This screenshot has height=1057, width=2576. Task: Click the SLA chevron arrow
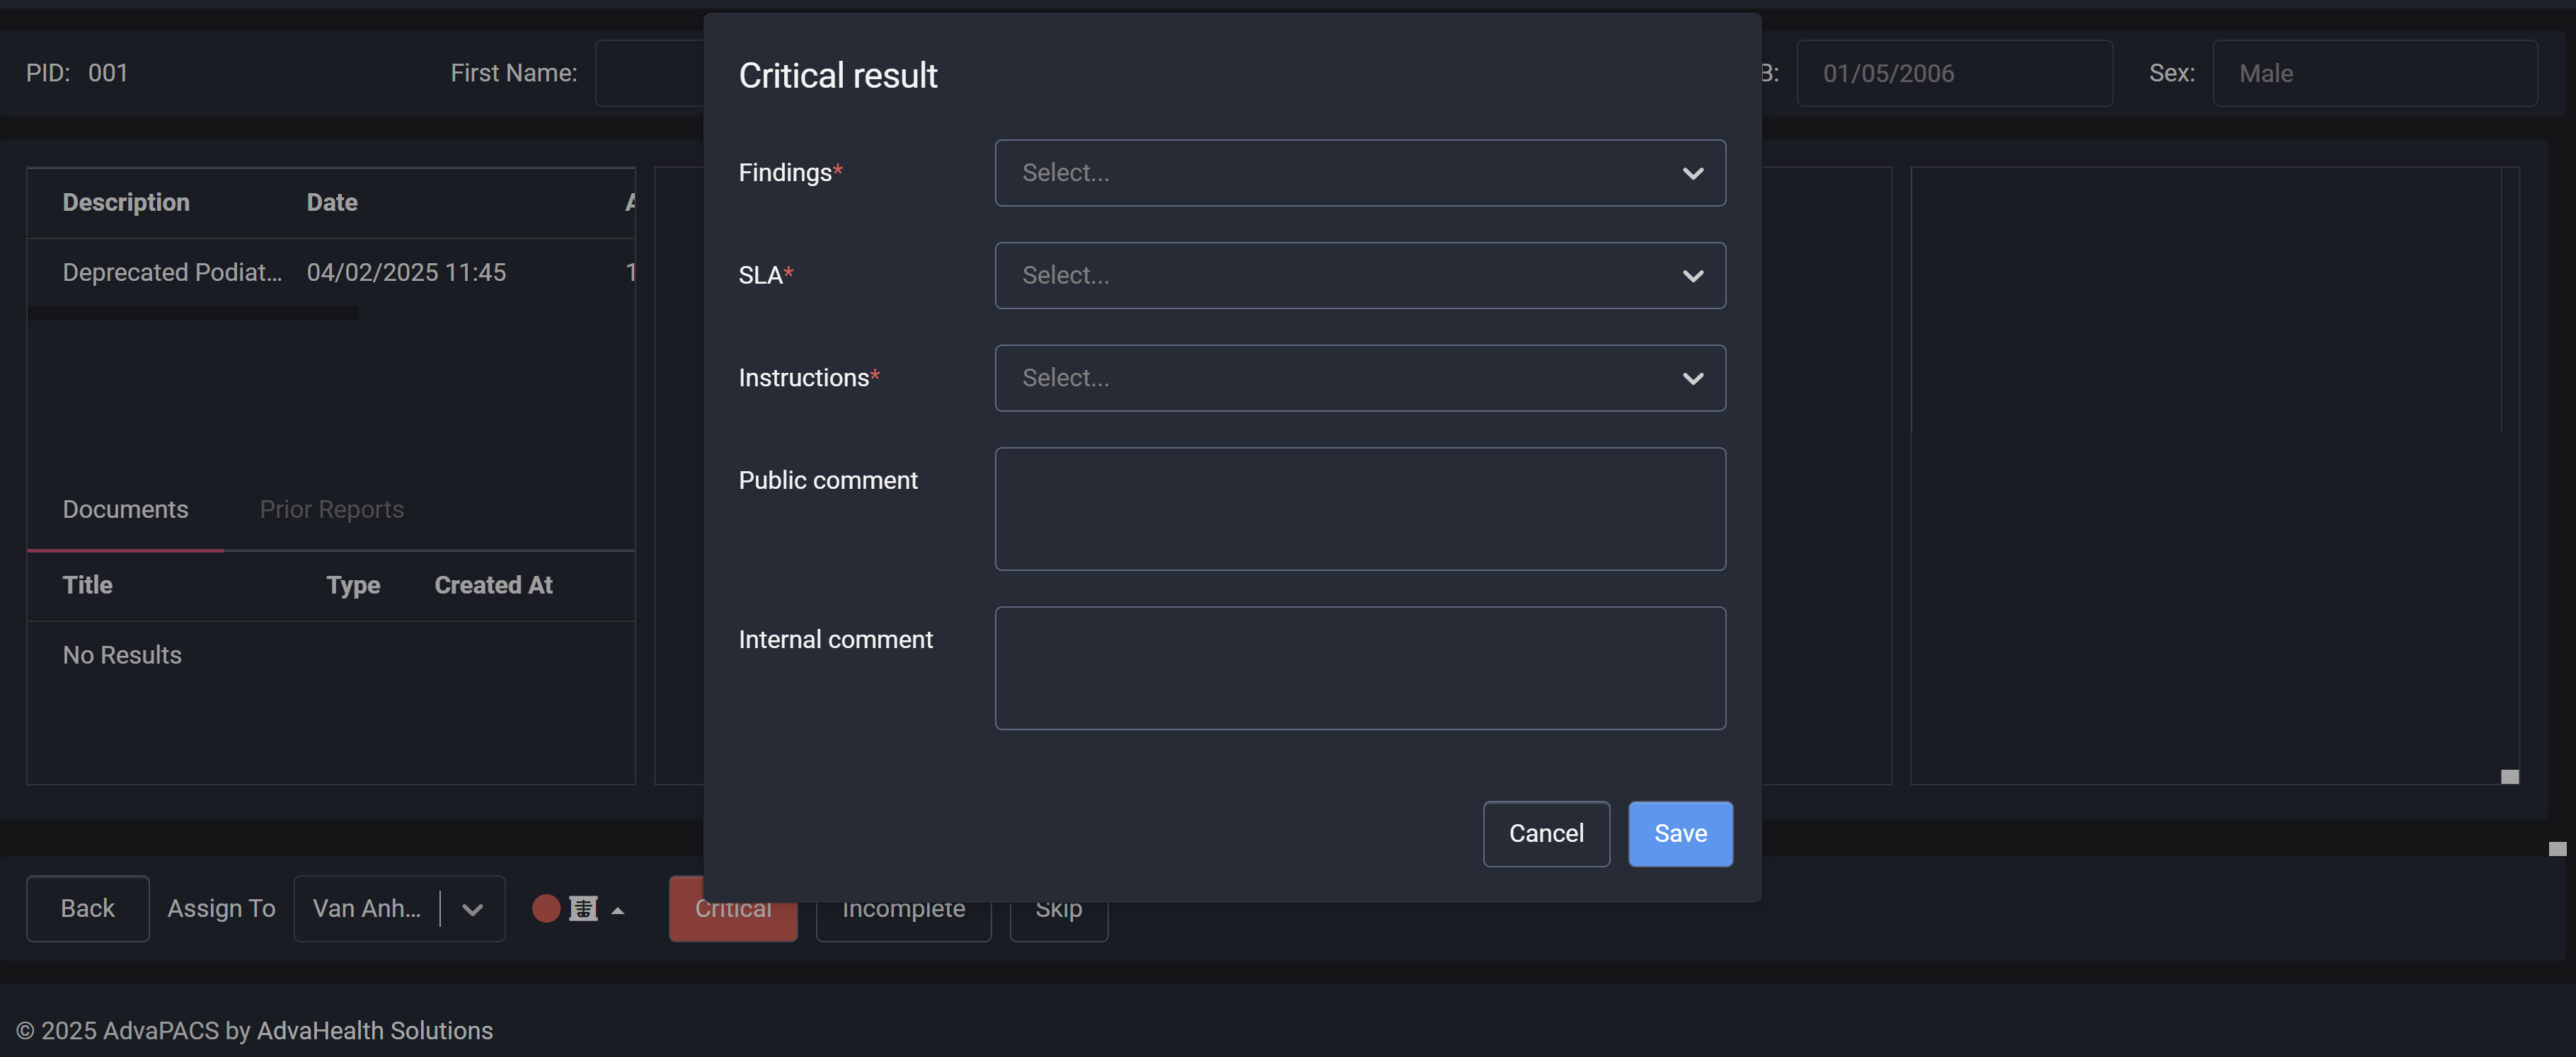[1692, 276]
